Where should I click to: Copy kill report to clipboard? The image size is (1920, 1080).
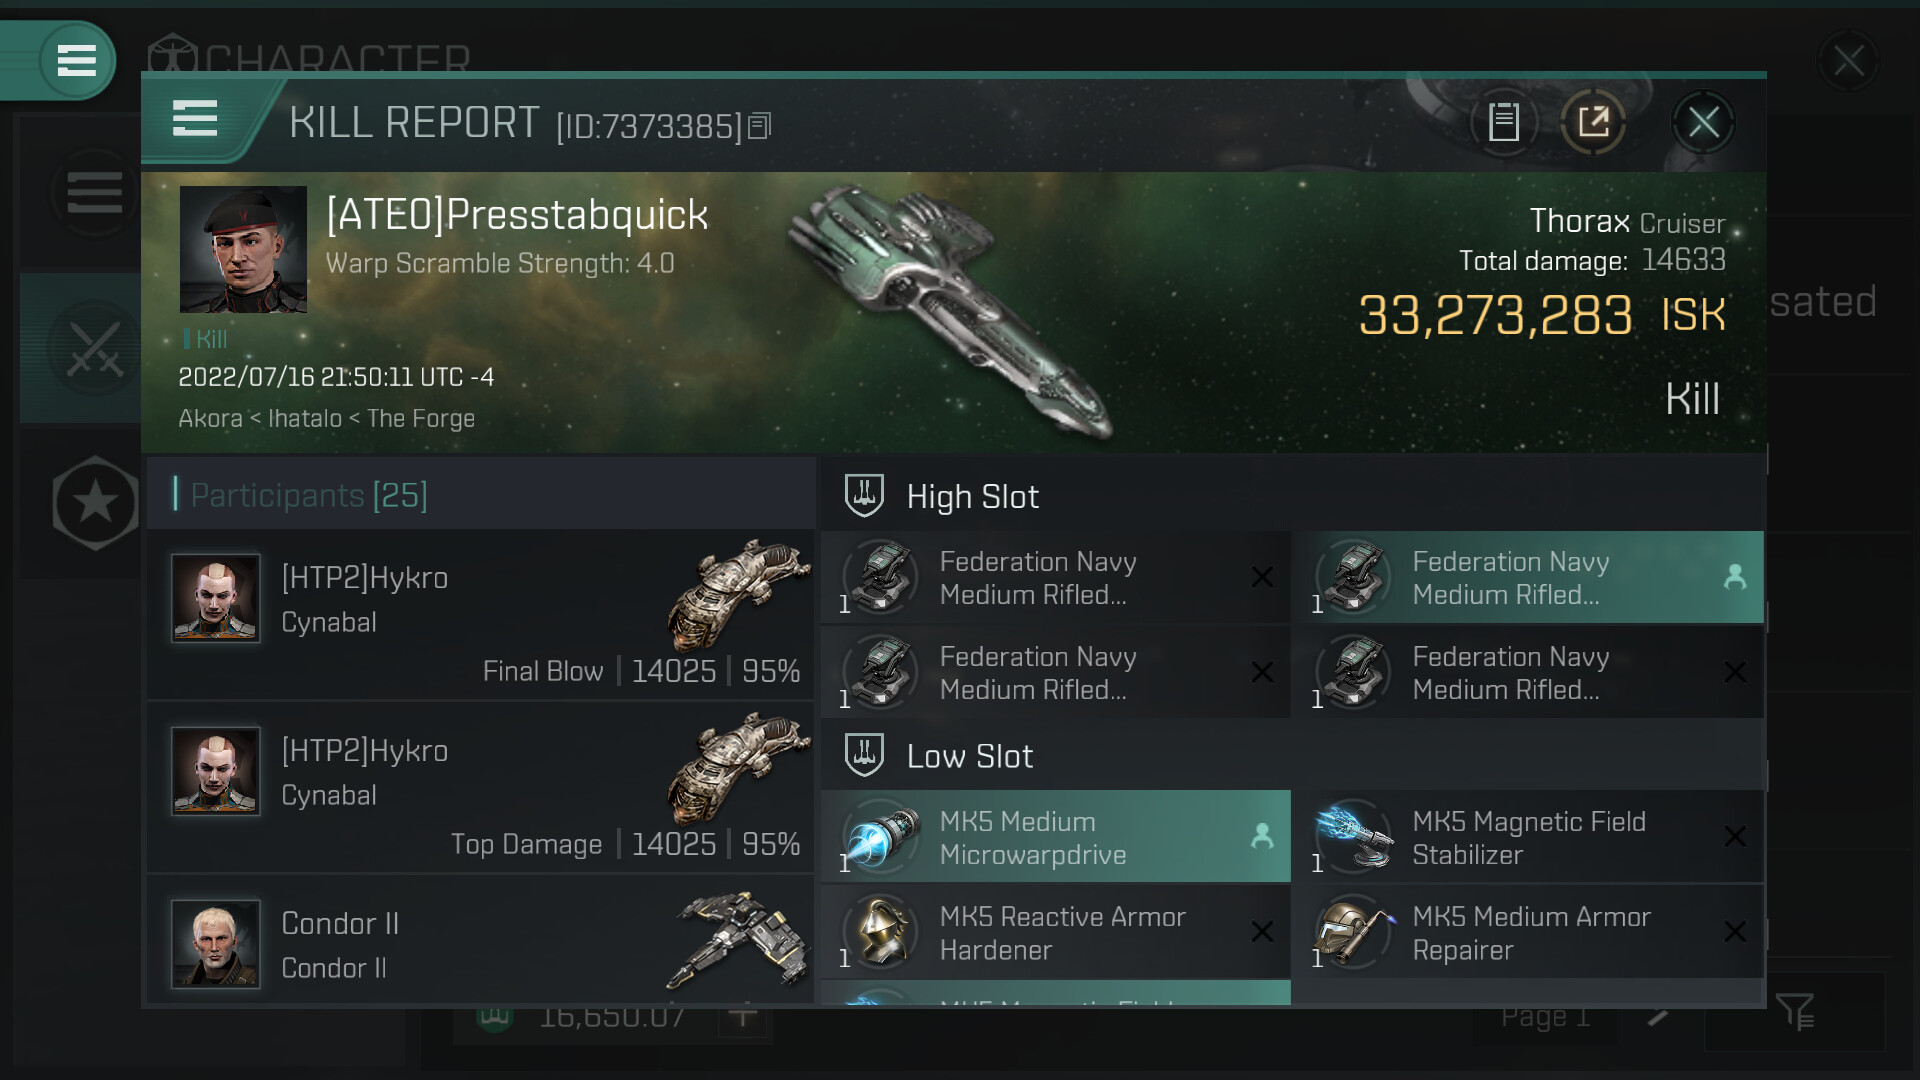[1503, 123]
